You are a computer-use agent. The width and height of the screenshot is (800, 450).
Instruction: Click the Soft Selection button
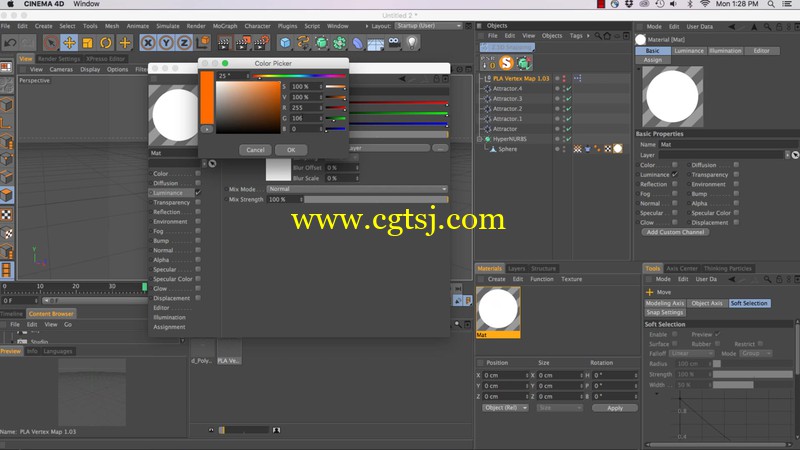pos(749,303)
